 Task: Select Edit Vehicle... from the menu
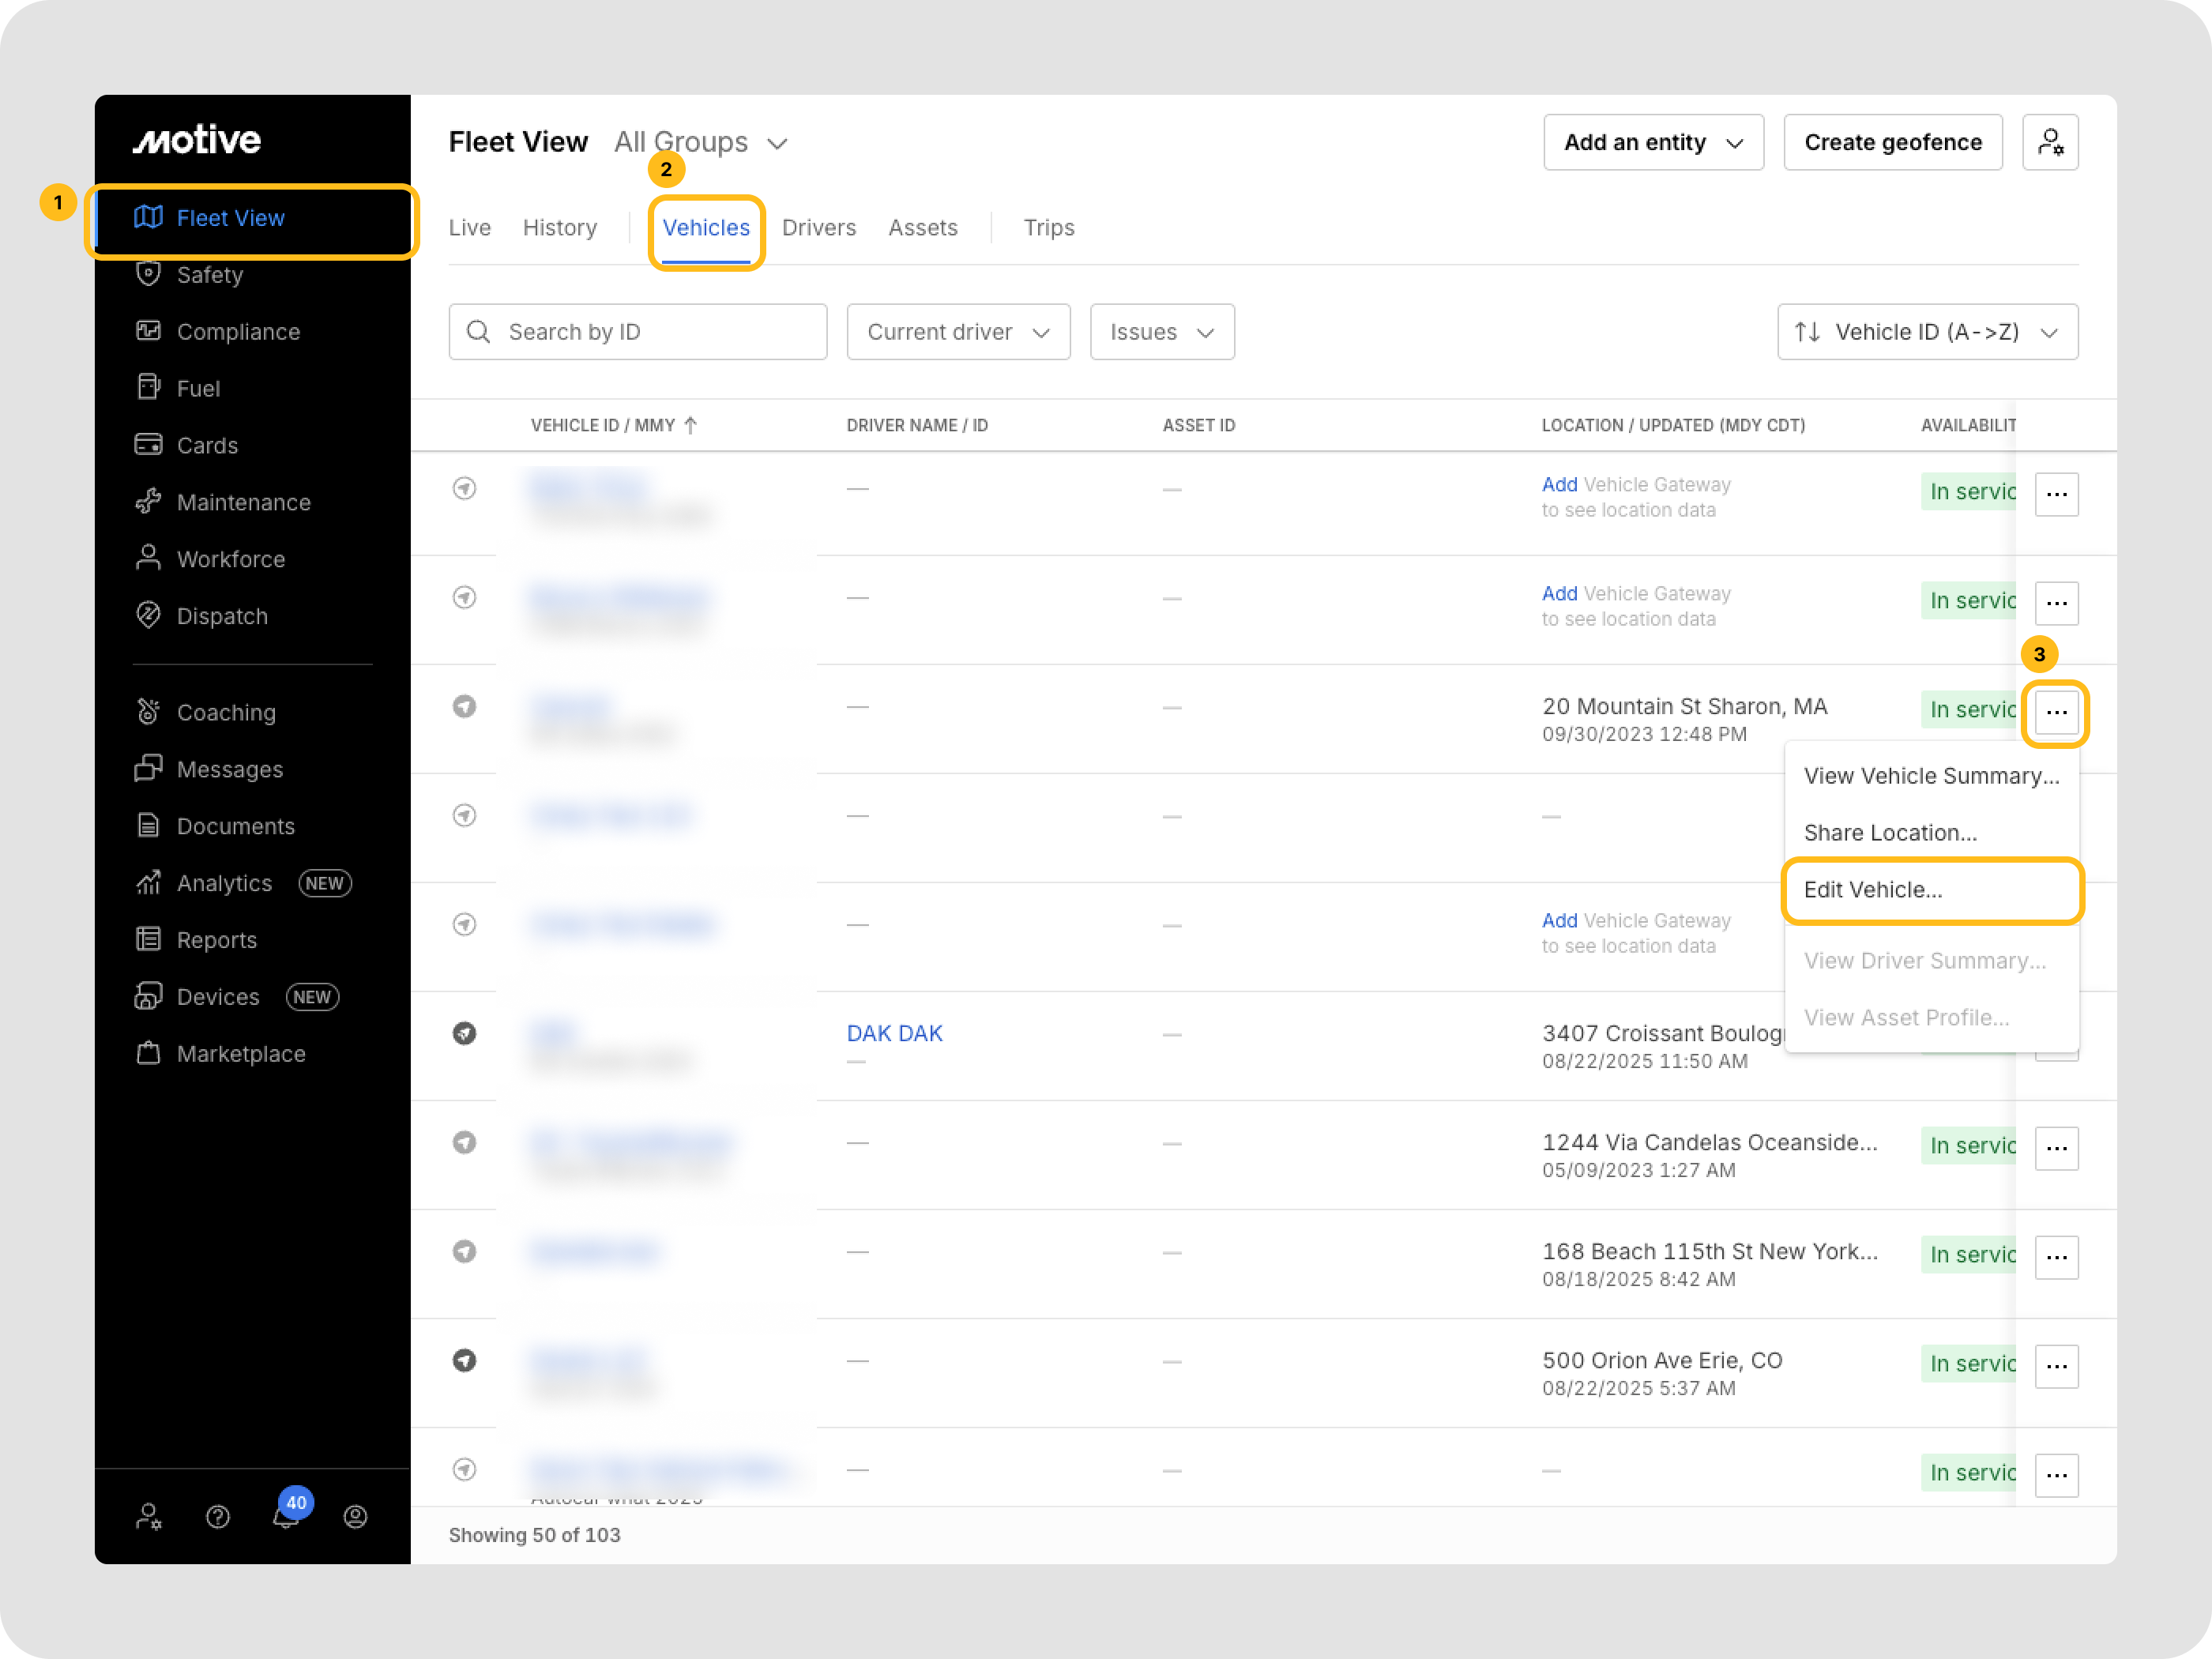click(x=1872, y=890)
